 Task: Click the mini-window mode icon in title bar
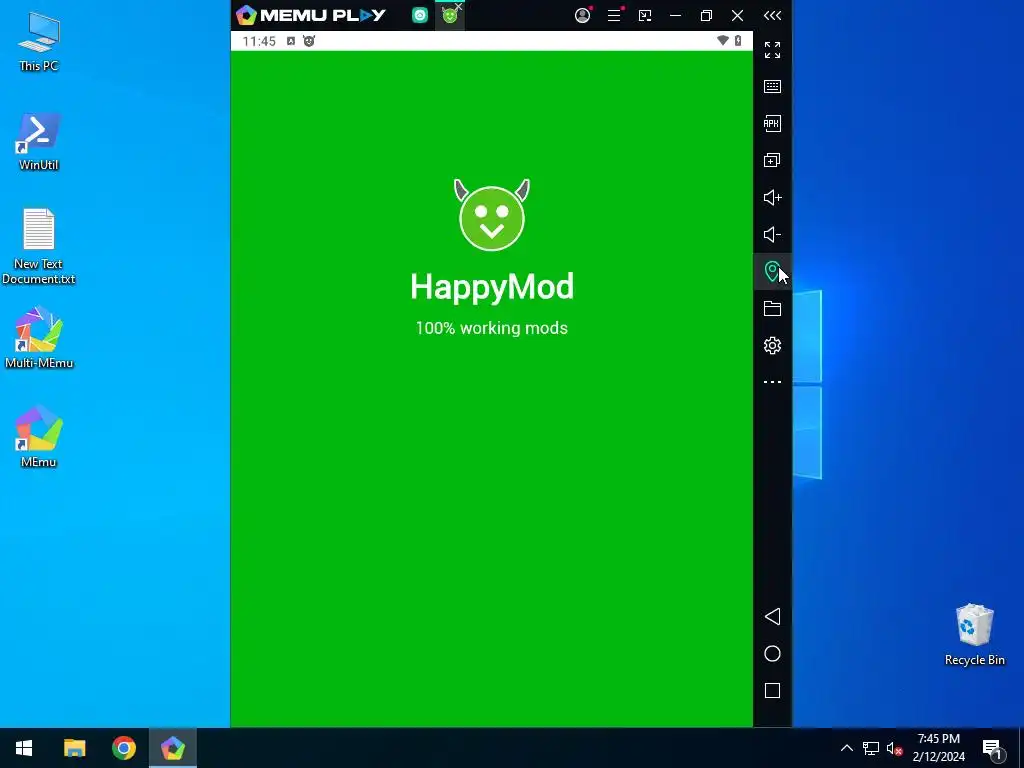645,15
